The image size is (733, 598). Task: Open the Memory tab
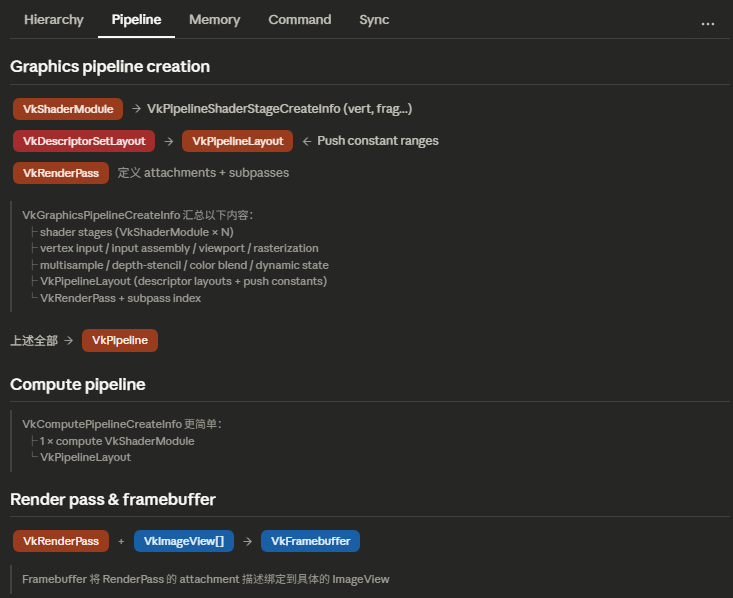click(x=214, y=20)
